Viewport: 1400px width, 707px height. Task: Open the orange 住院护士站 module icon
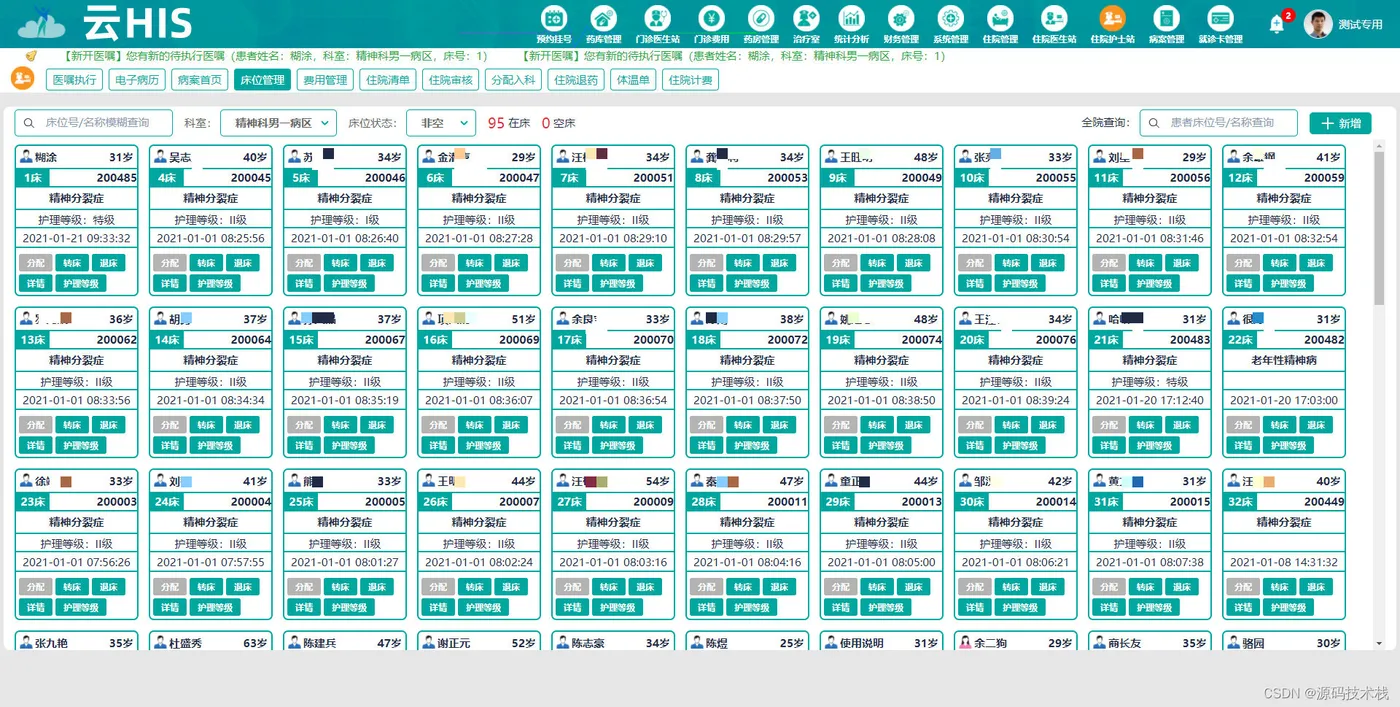click(1112, 17)
